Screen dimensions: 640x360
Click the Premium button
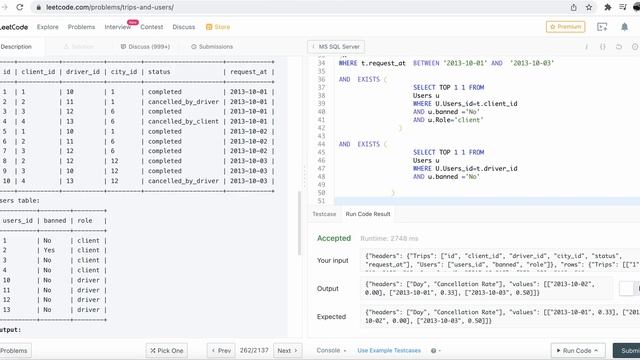click(565, 27)
